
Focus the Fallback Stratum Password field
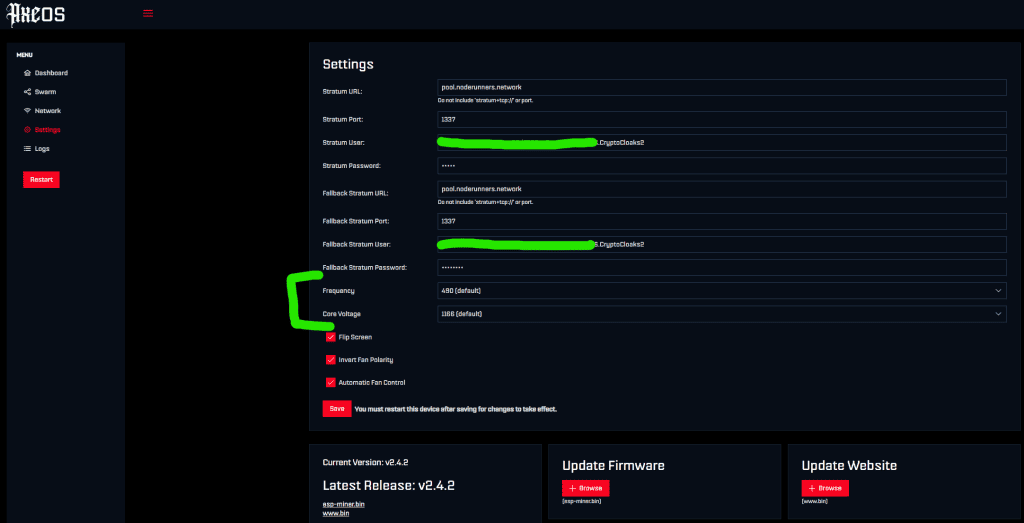(722, 268)
